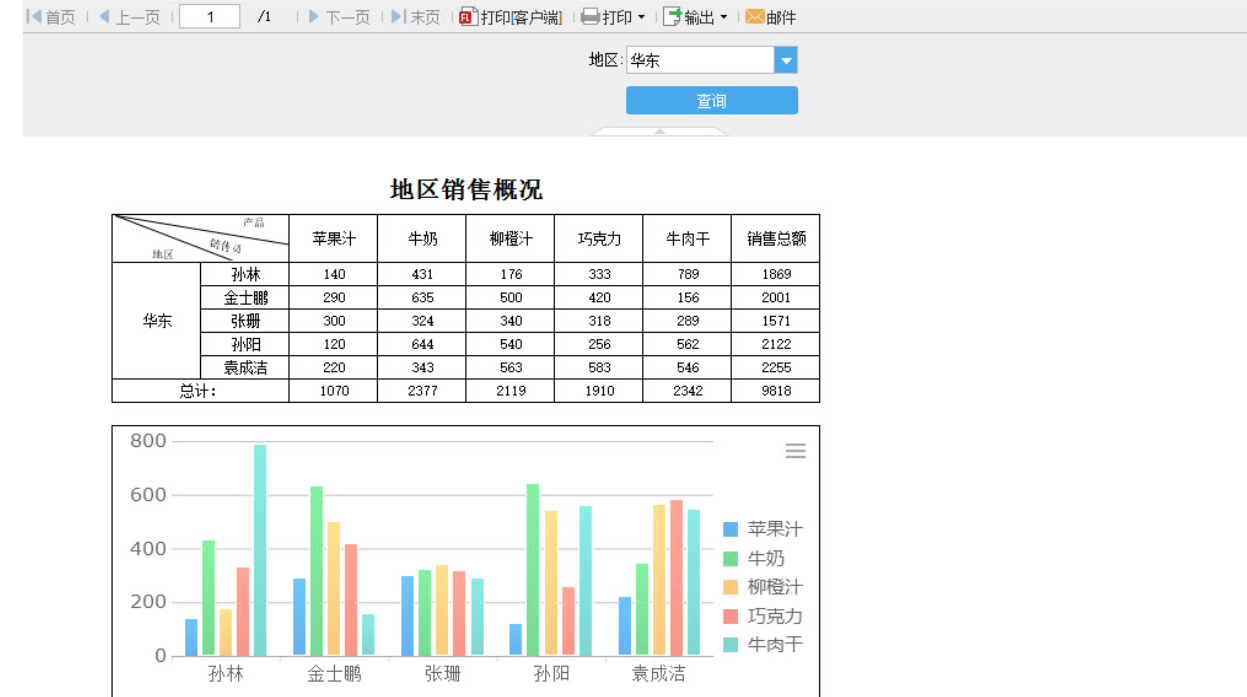Toggle 牛奶 legend green swatch
Viewport: 1247px width, 697px height.
pyautogui.click(x=731, y=559)
